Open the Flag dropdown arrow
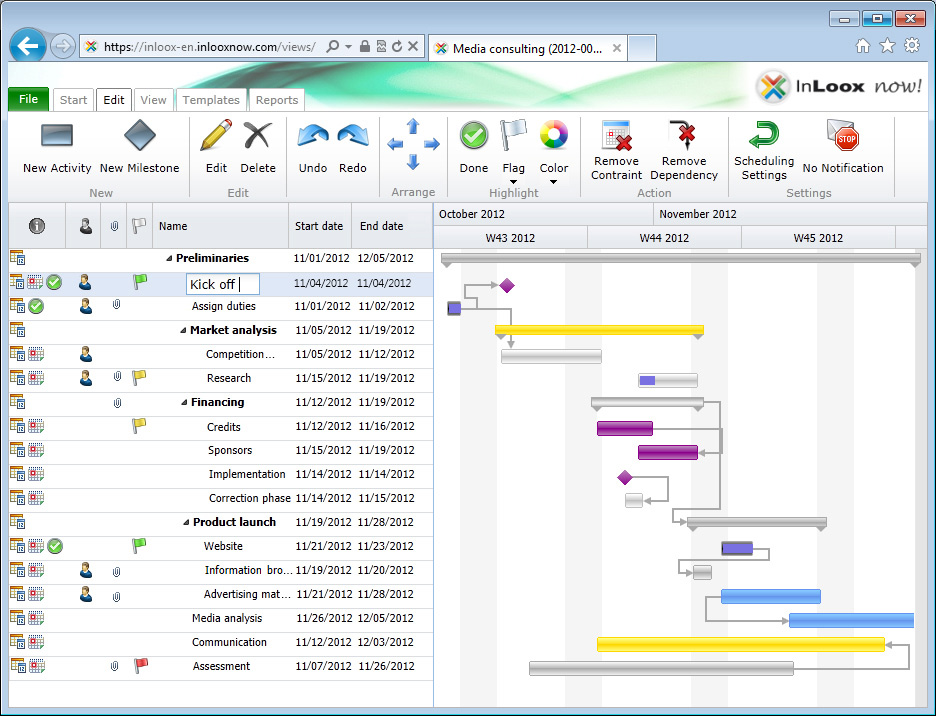The width and height of the screenshot is (936, 716). (513, 182)
